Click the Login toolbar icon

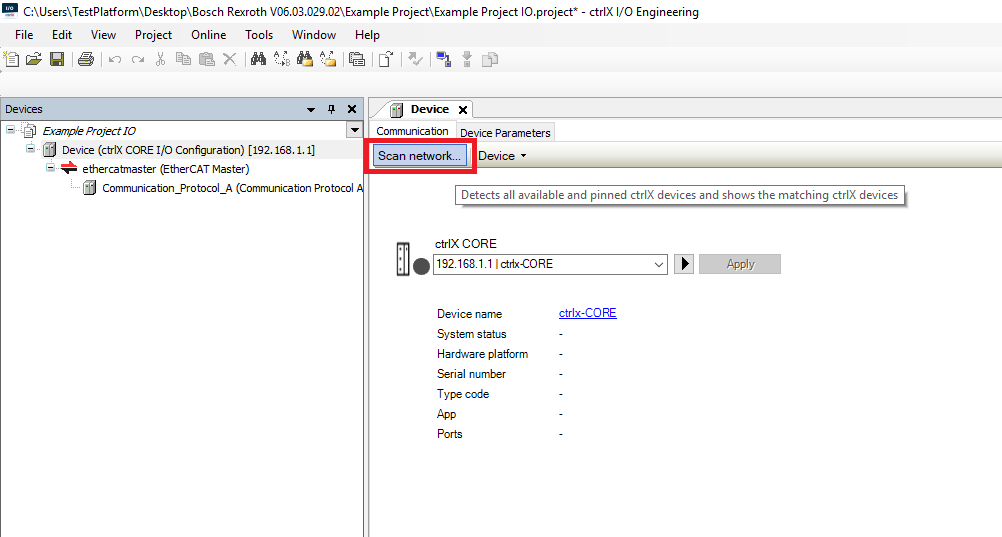(x=443, y=60)
